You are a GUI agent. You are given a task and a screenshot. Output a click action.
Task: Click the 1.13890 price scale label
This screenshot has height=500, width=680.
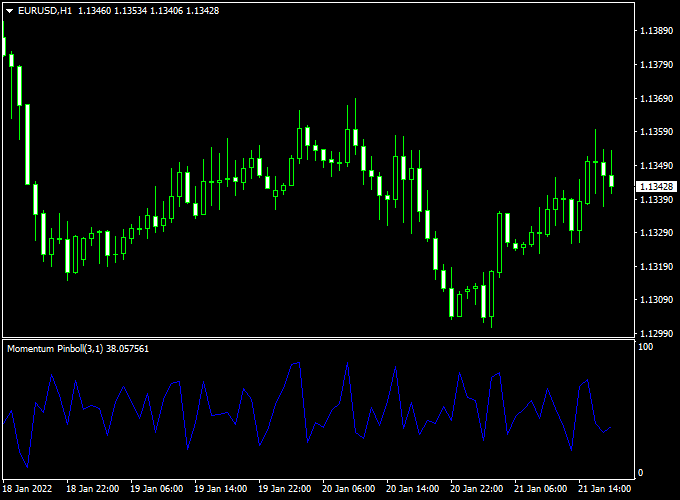tap(657, 31)
